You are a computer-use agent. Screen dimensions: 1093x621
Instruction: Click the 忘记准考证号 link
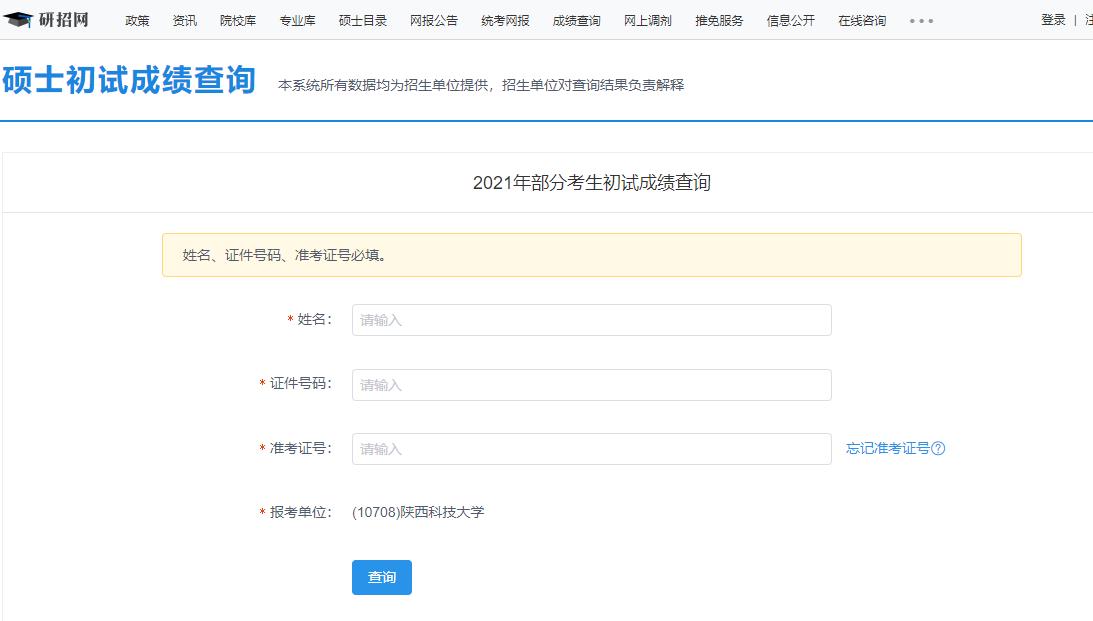point(887,449)
